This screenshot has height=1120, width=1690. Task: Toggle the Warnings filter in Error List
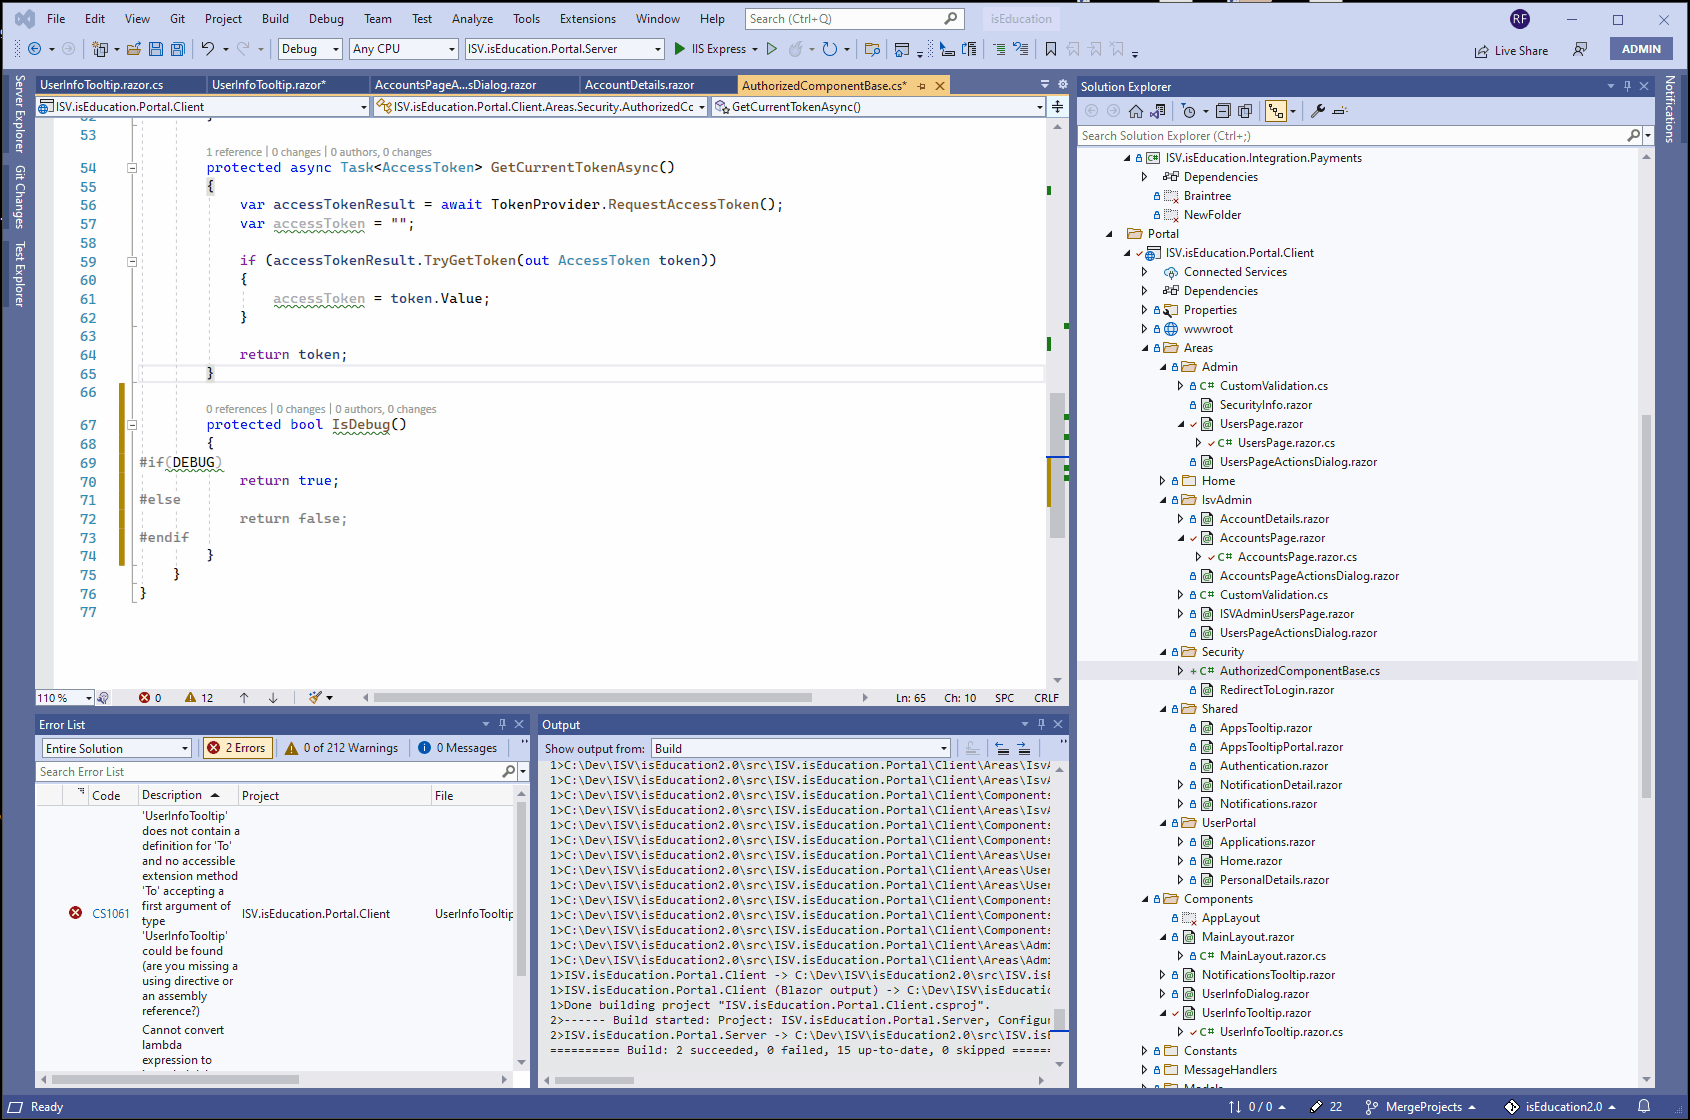[x=341, y=747]
